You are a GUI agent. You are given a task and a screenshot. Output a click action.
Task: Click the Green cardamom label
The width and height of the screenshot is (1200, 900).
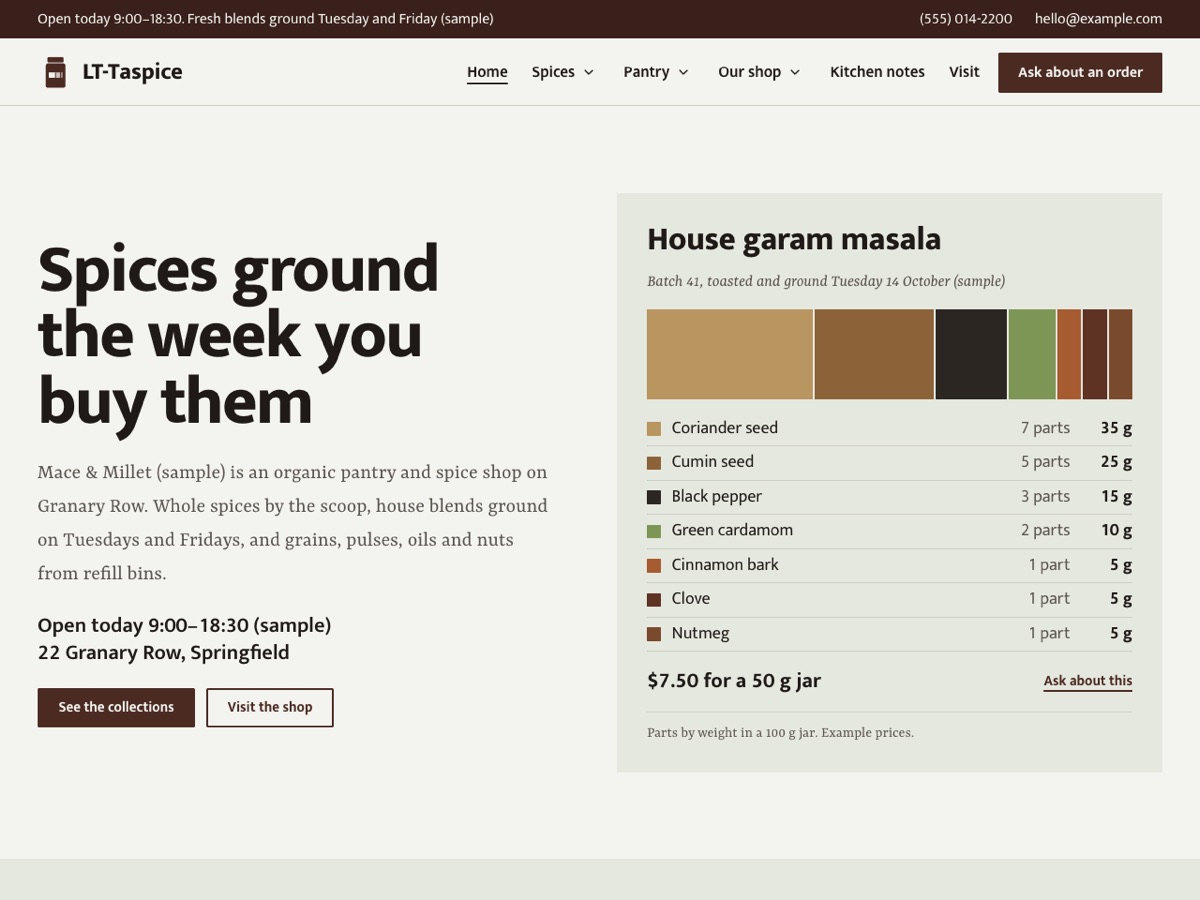(732, 530)
